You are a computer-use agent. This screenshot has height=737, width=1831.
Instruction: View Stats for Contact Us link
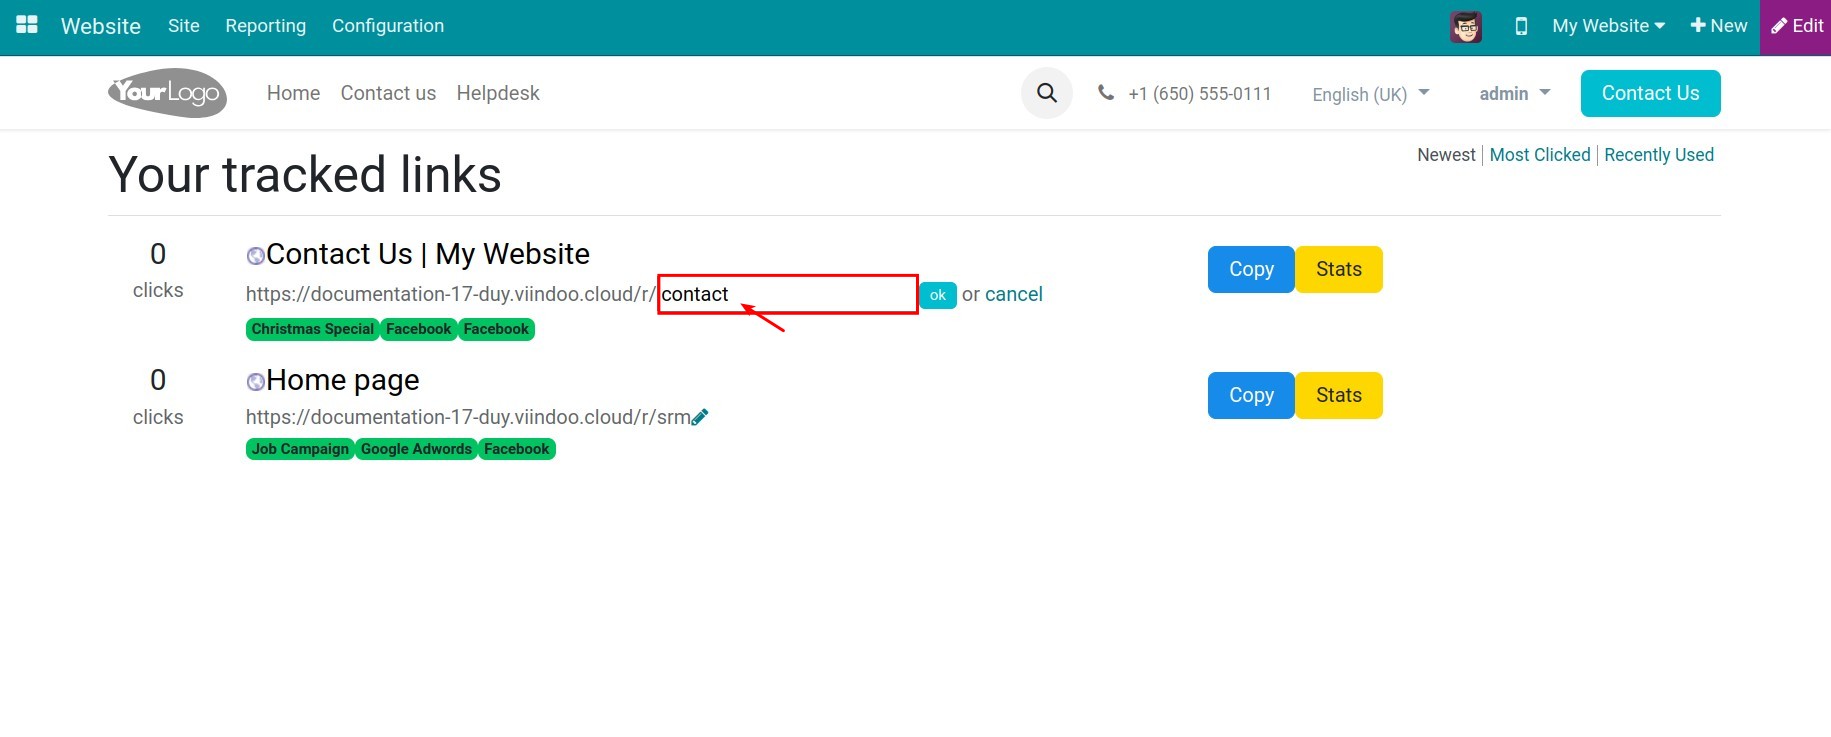(1339, 269)
